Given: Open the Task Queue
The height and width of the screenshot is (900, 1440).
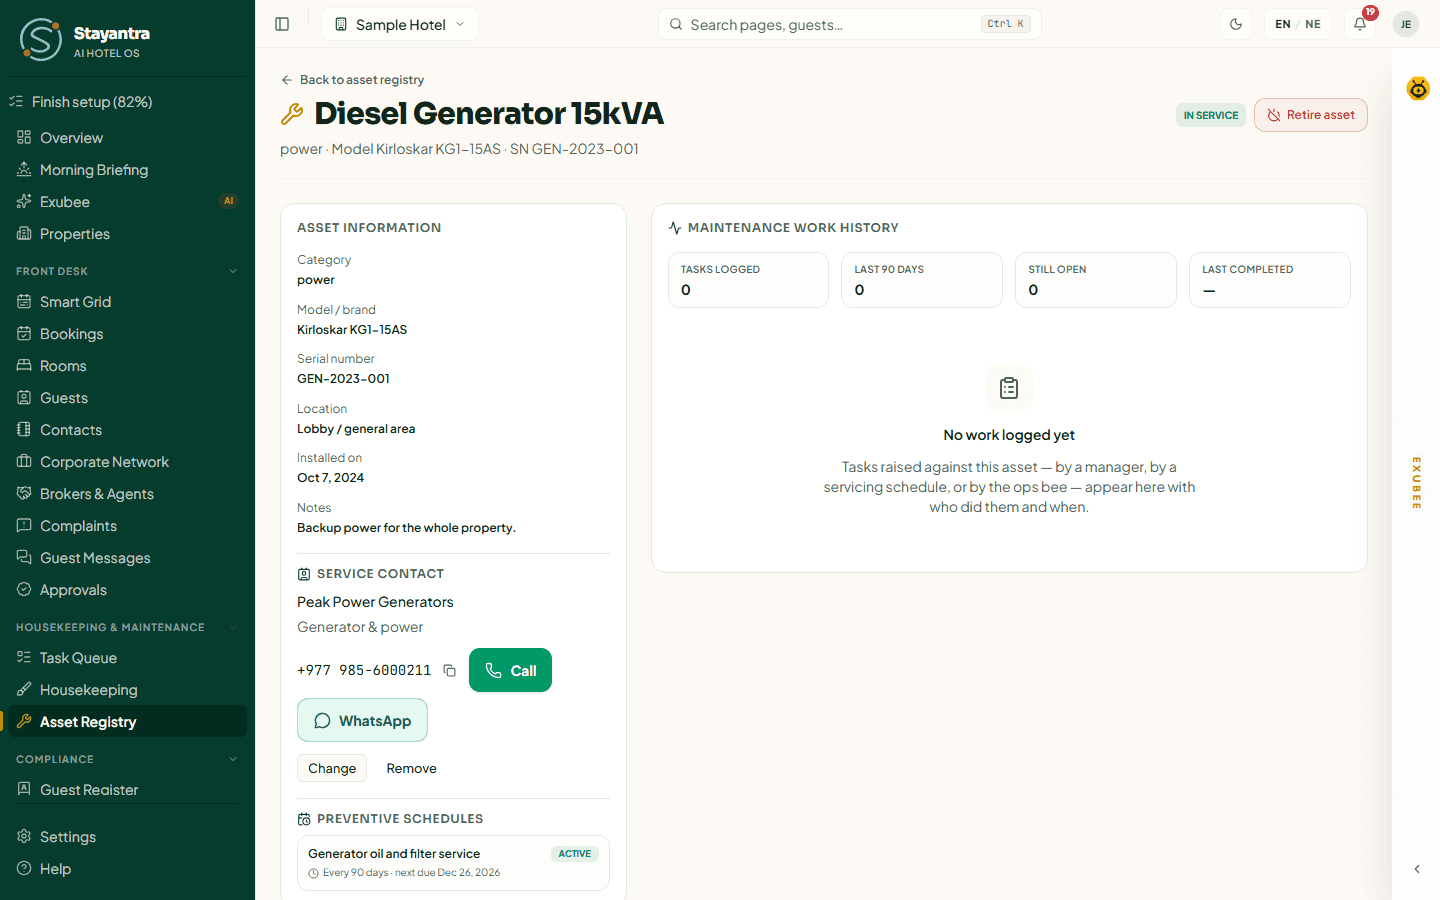Looking at the screenshot, I should (127, 658).
